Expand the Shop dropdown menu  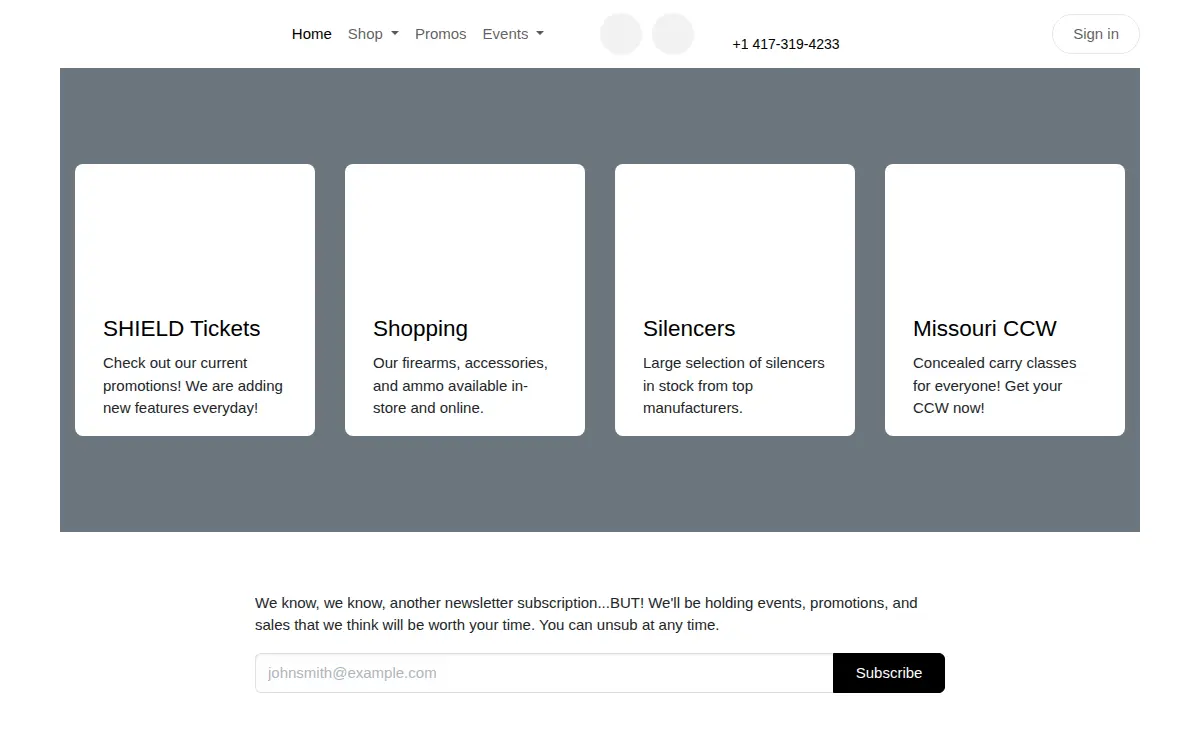click(x=373, y=34)
